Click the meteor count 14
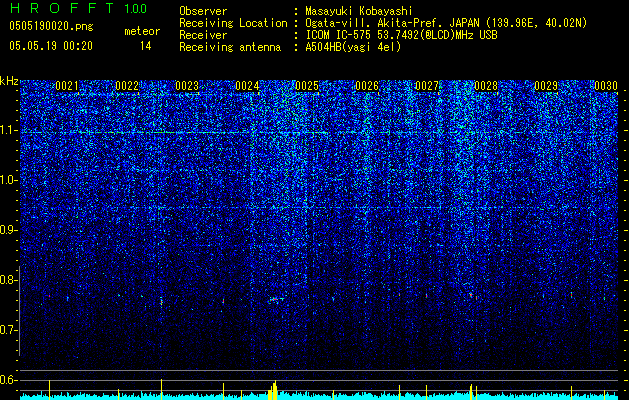 coord(146,46)
